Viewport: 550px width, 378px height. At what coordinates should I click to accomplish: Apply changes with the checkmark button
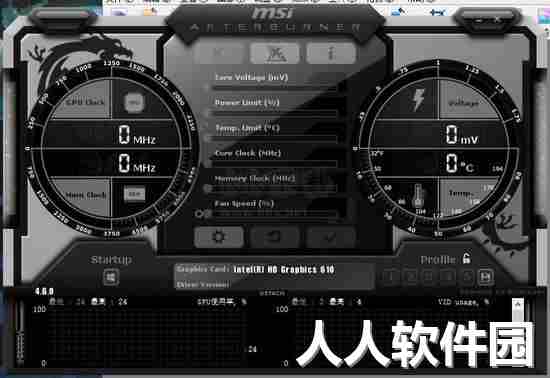(330, 237)
